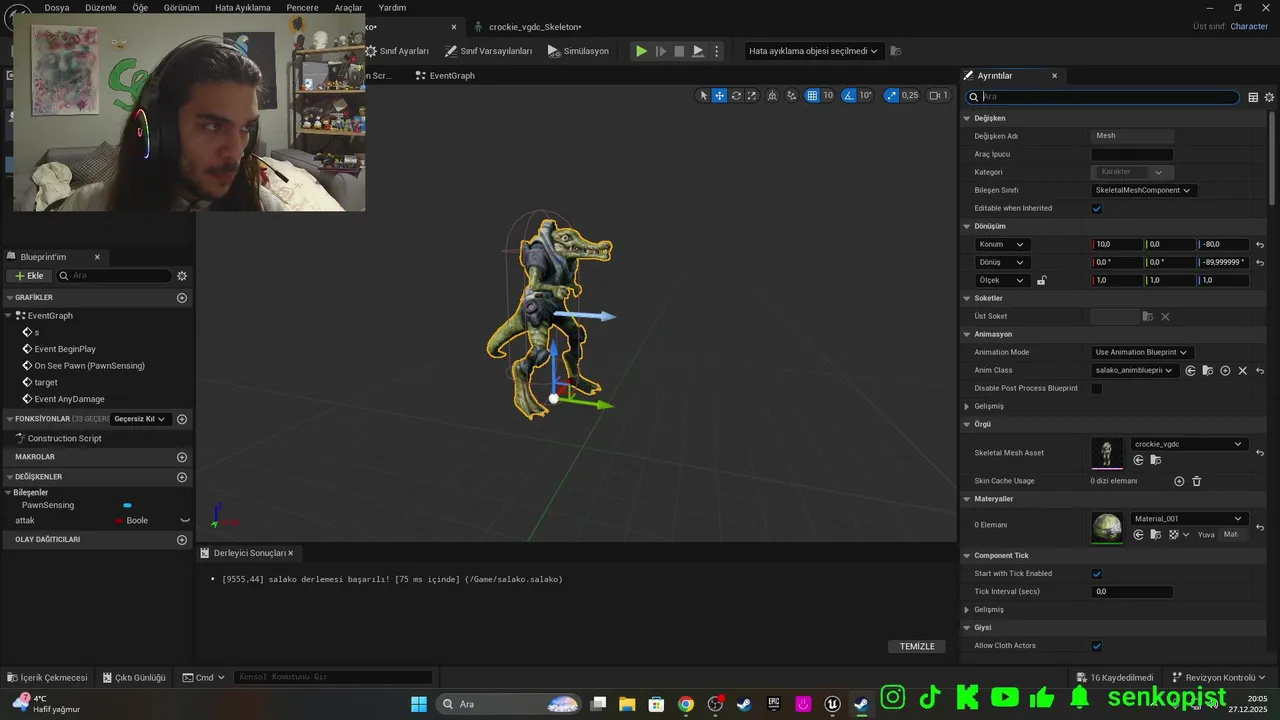
Task: Toggle Editable when Inherited checkbox
Action: (x=1097, y=208)
